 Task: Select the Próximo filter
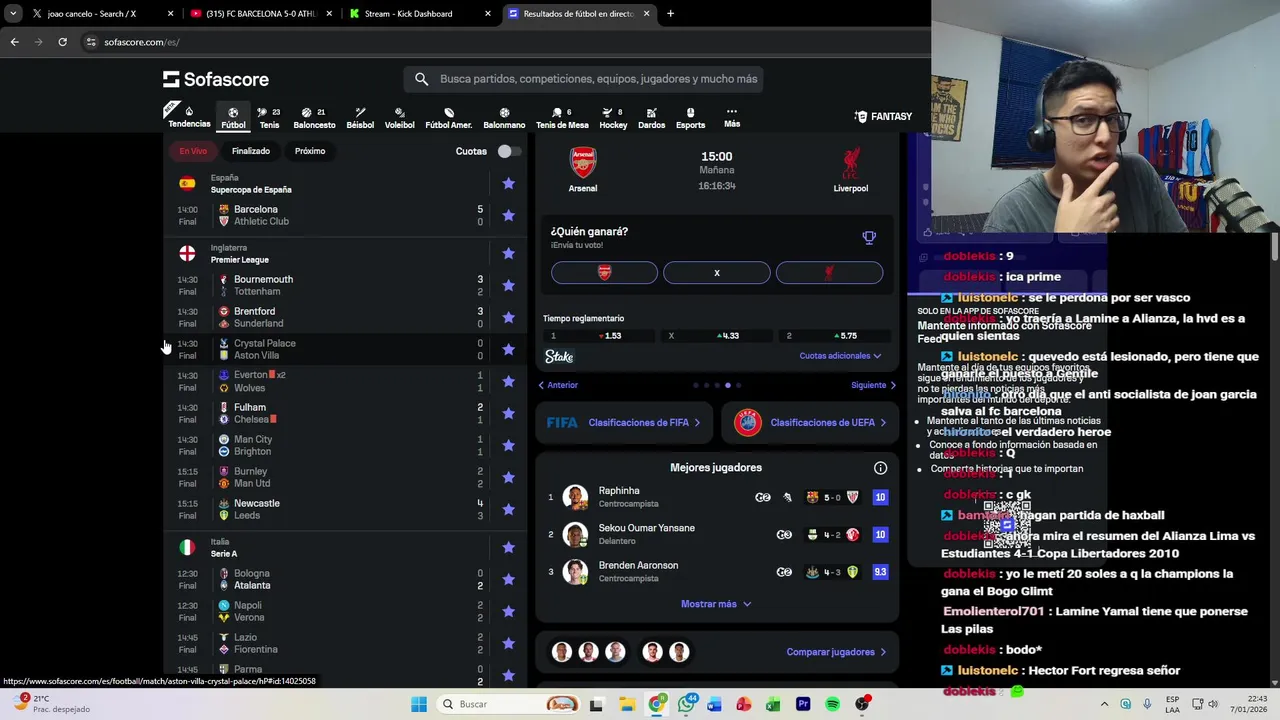point(310,151)
